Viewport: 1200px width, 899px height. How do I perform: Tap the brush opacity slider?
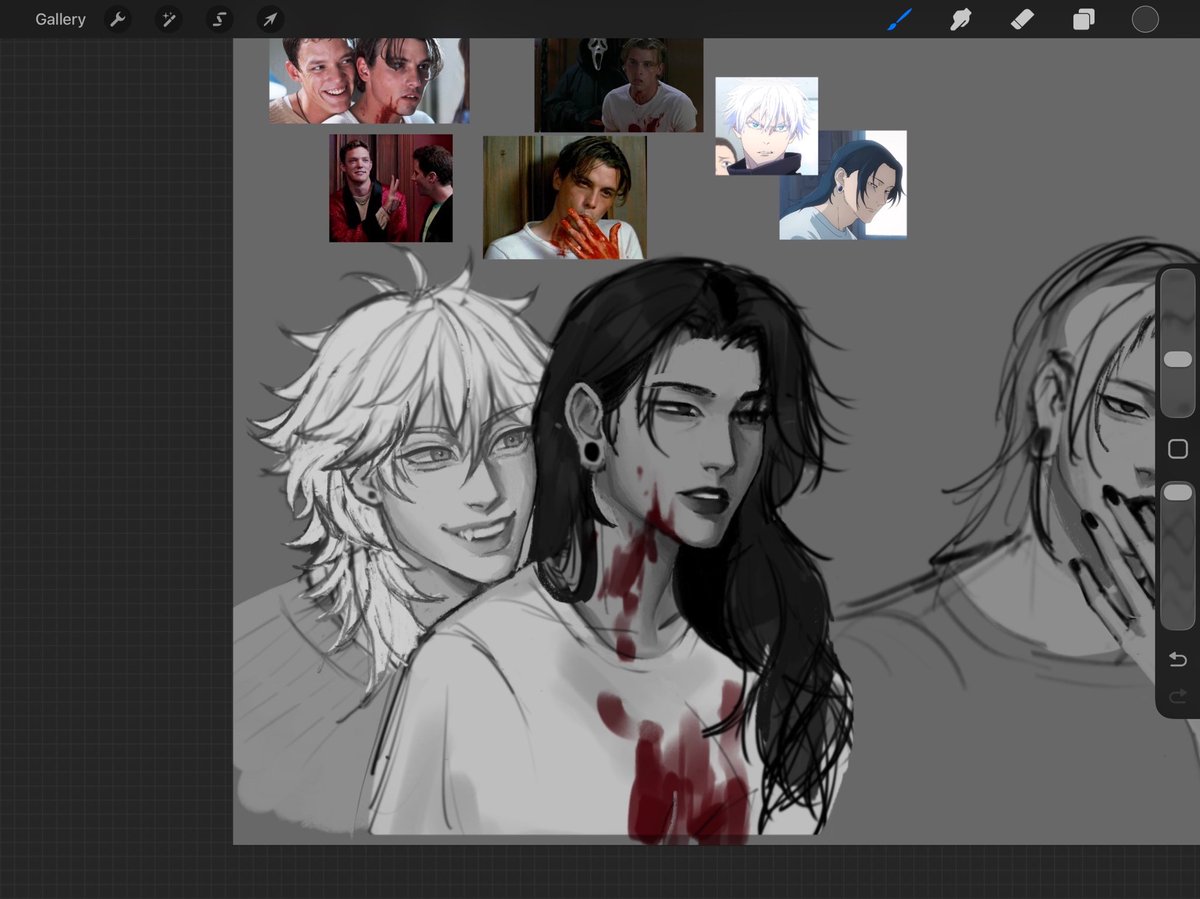(1177, 491)
